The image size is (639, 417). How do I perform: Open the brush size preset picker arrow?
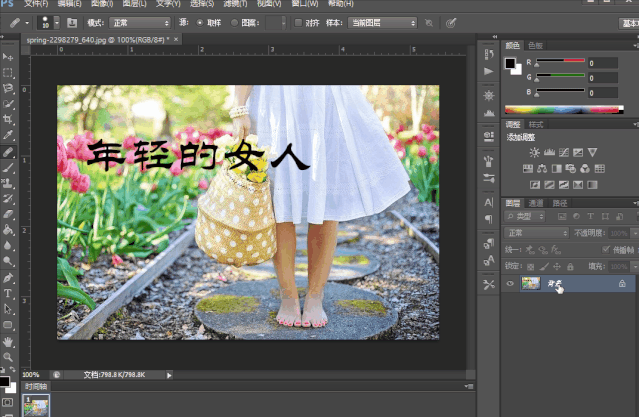[x=57, y=23]
